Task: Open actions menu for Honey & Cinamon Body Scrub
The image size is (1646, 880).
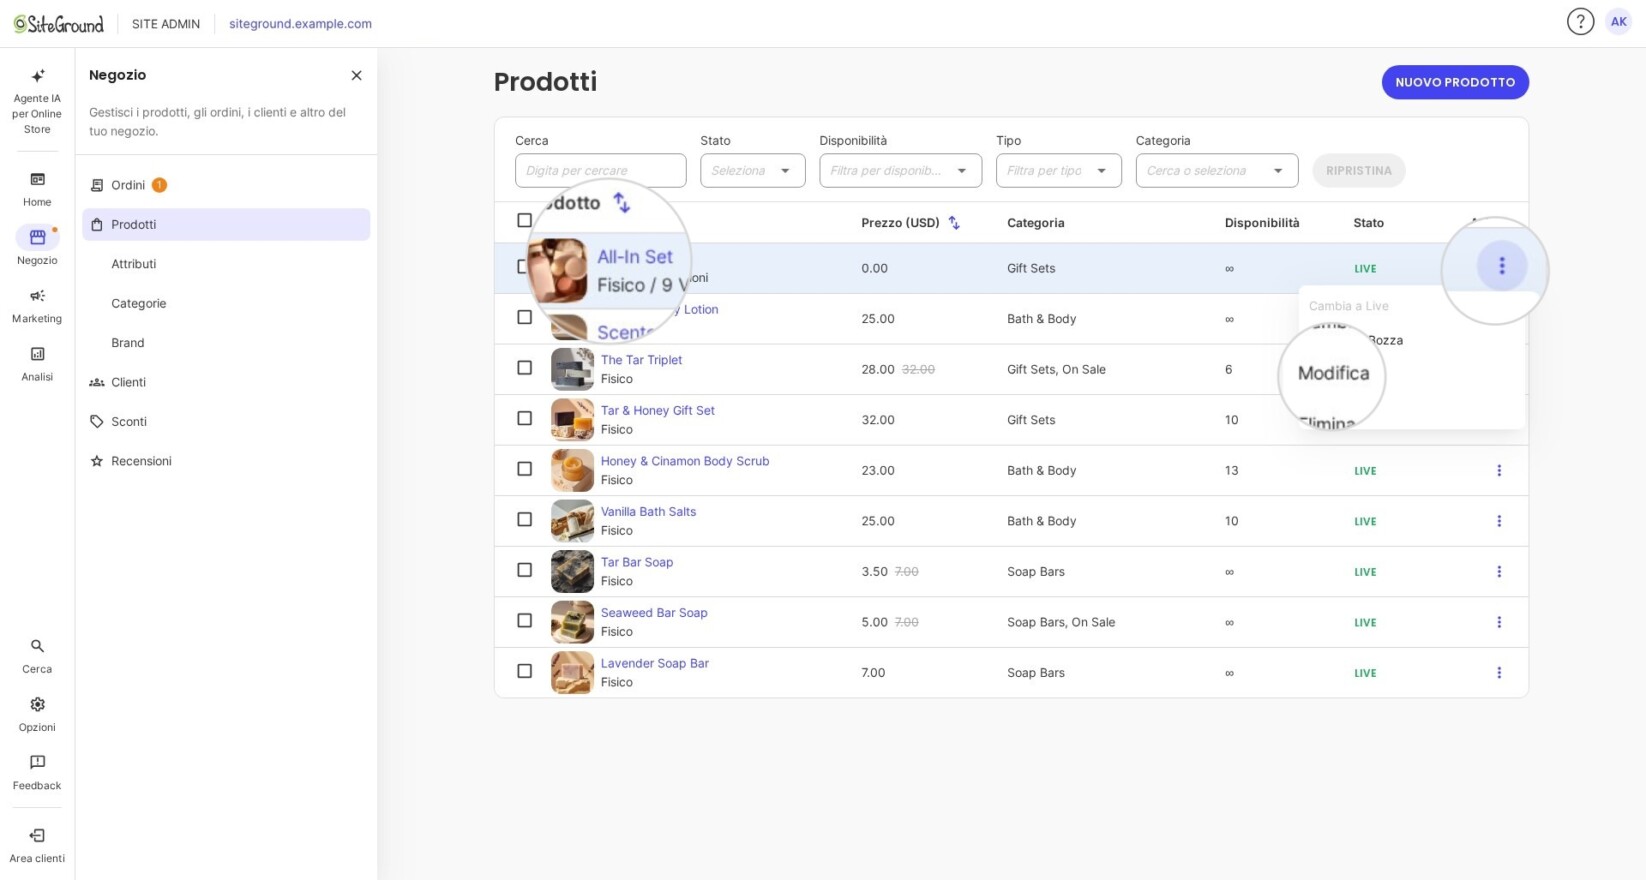Action: pyautogui.click(x=1499, y=470)
